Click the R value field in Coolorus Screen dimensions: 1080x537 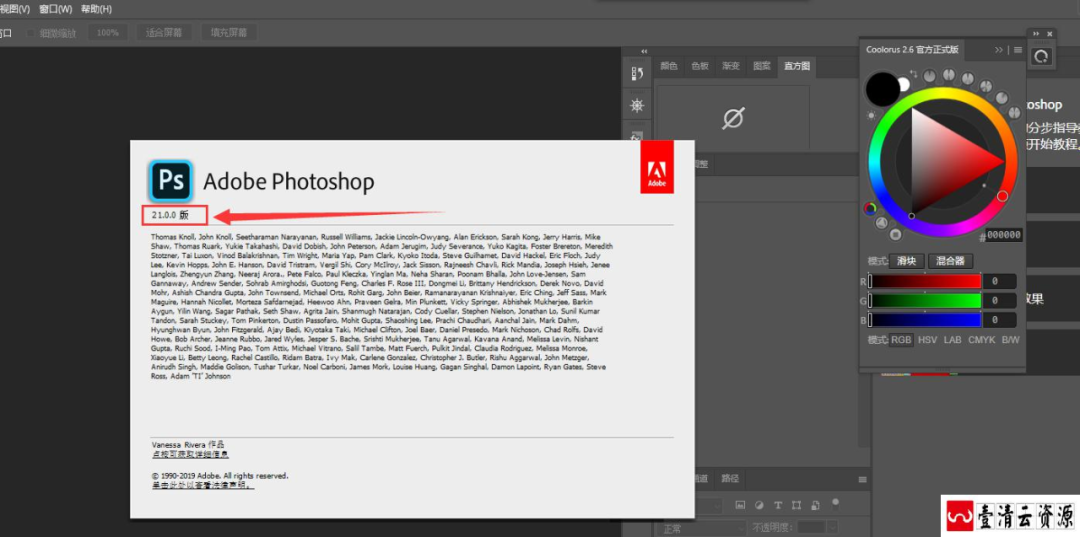[999, 282]
